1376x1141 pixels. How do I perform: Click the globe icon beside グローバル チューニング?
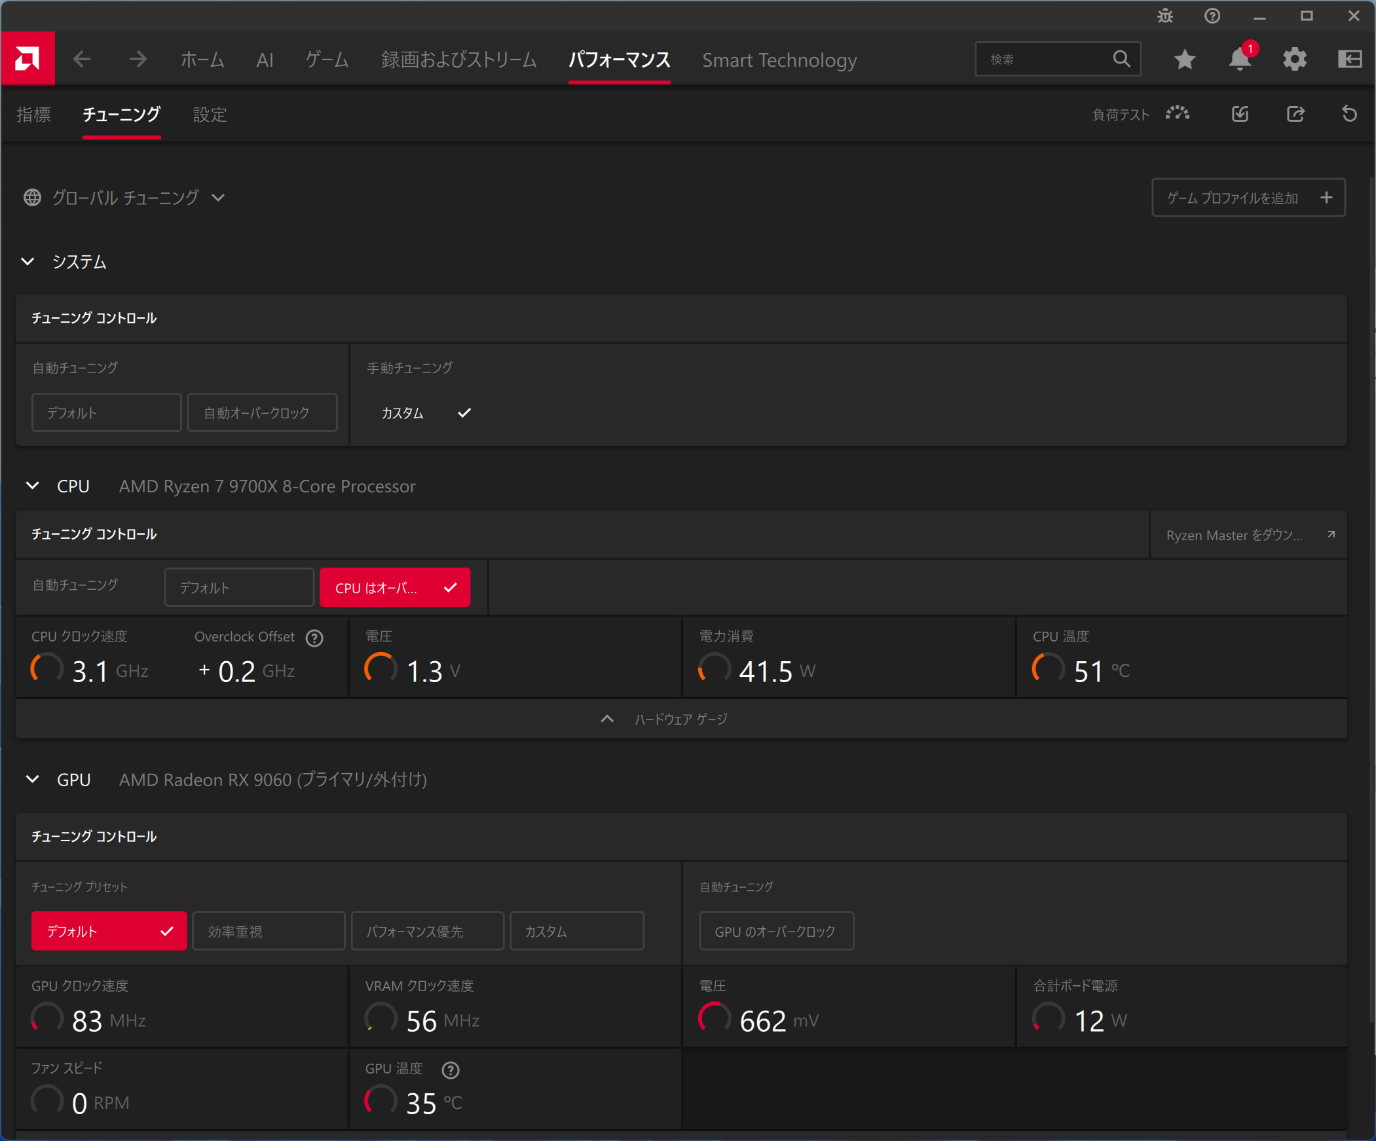[x=33, y=198]
